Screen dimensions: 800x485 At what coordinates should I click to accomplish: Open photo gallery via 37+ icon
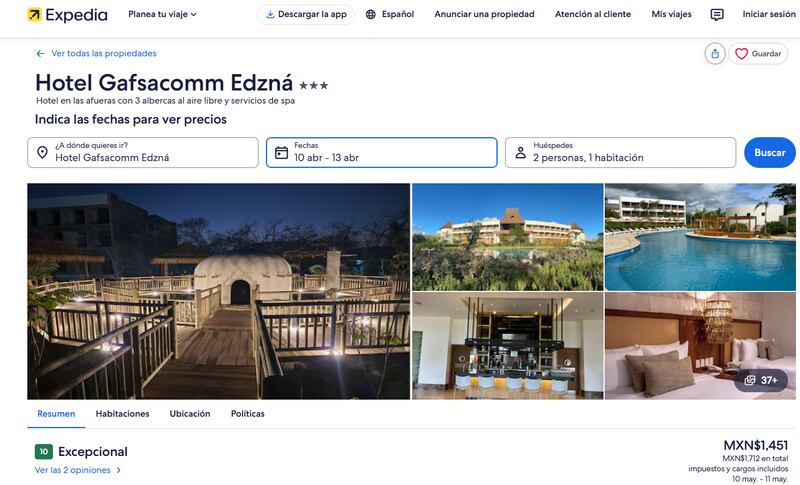(x=761, y=380)
